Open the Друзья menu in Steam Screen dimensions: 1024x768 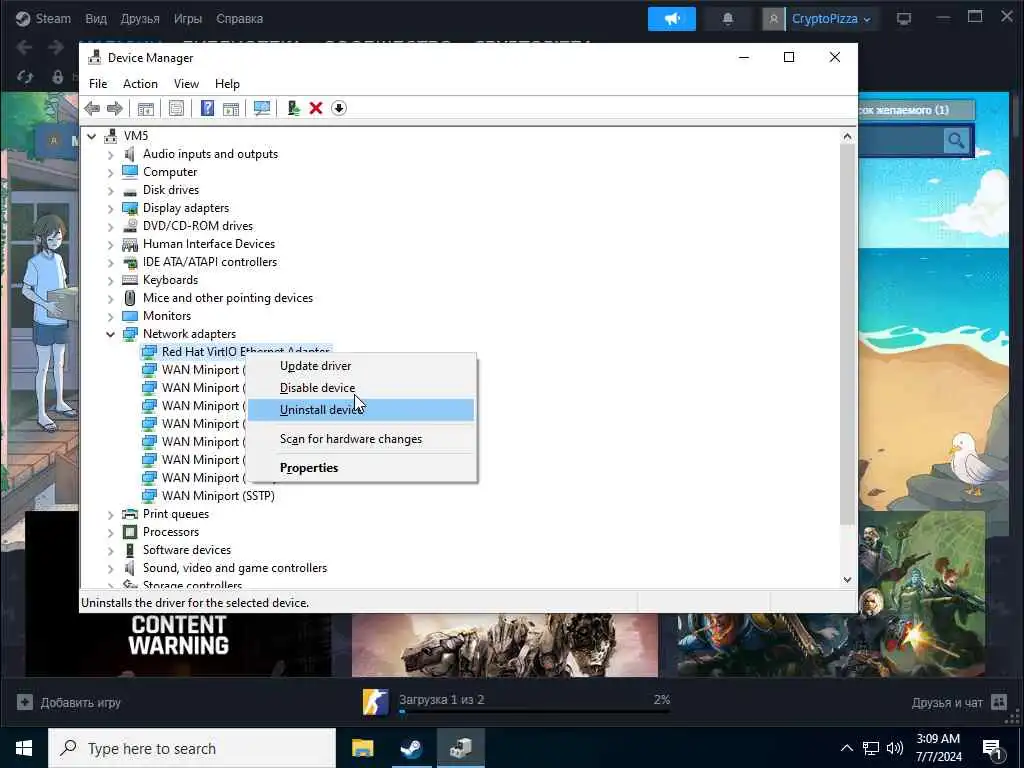point(140,18)
